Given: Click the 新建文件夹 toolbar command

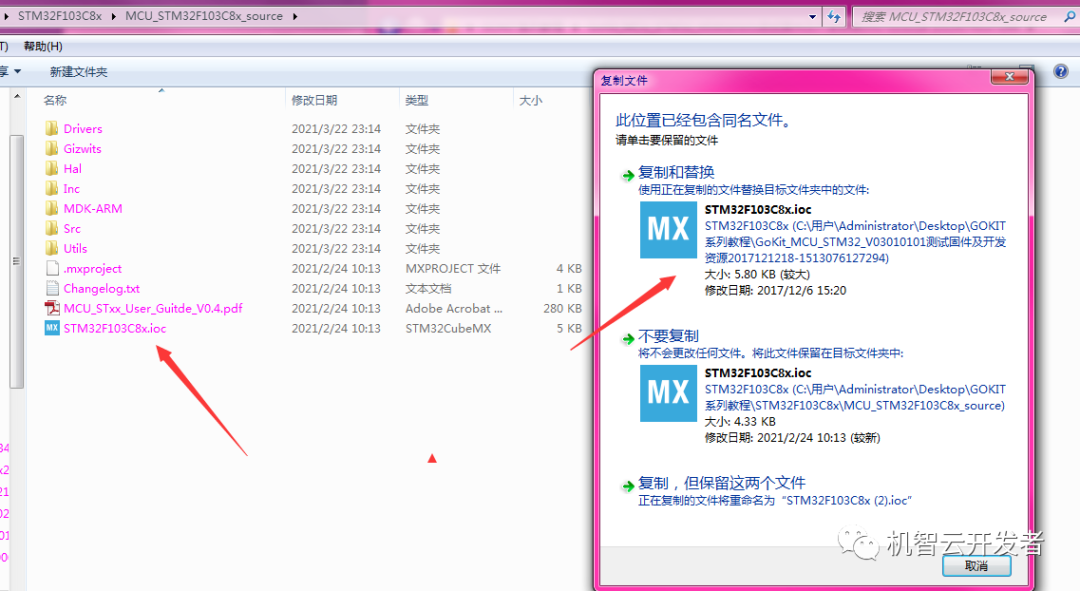Looking at the screenshot, I should [79, 71].
